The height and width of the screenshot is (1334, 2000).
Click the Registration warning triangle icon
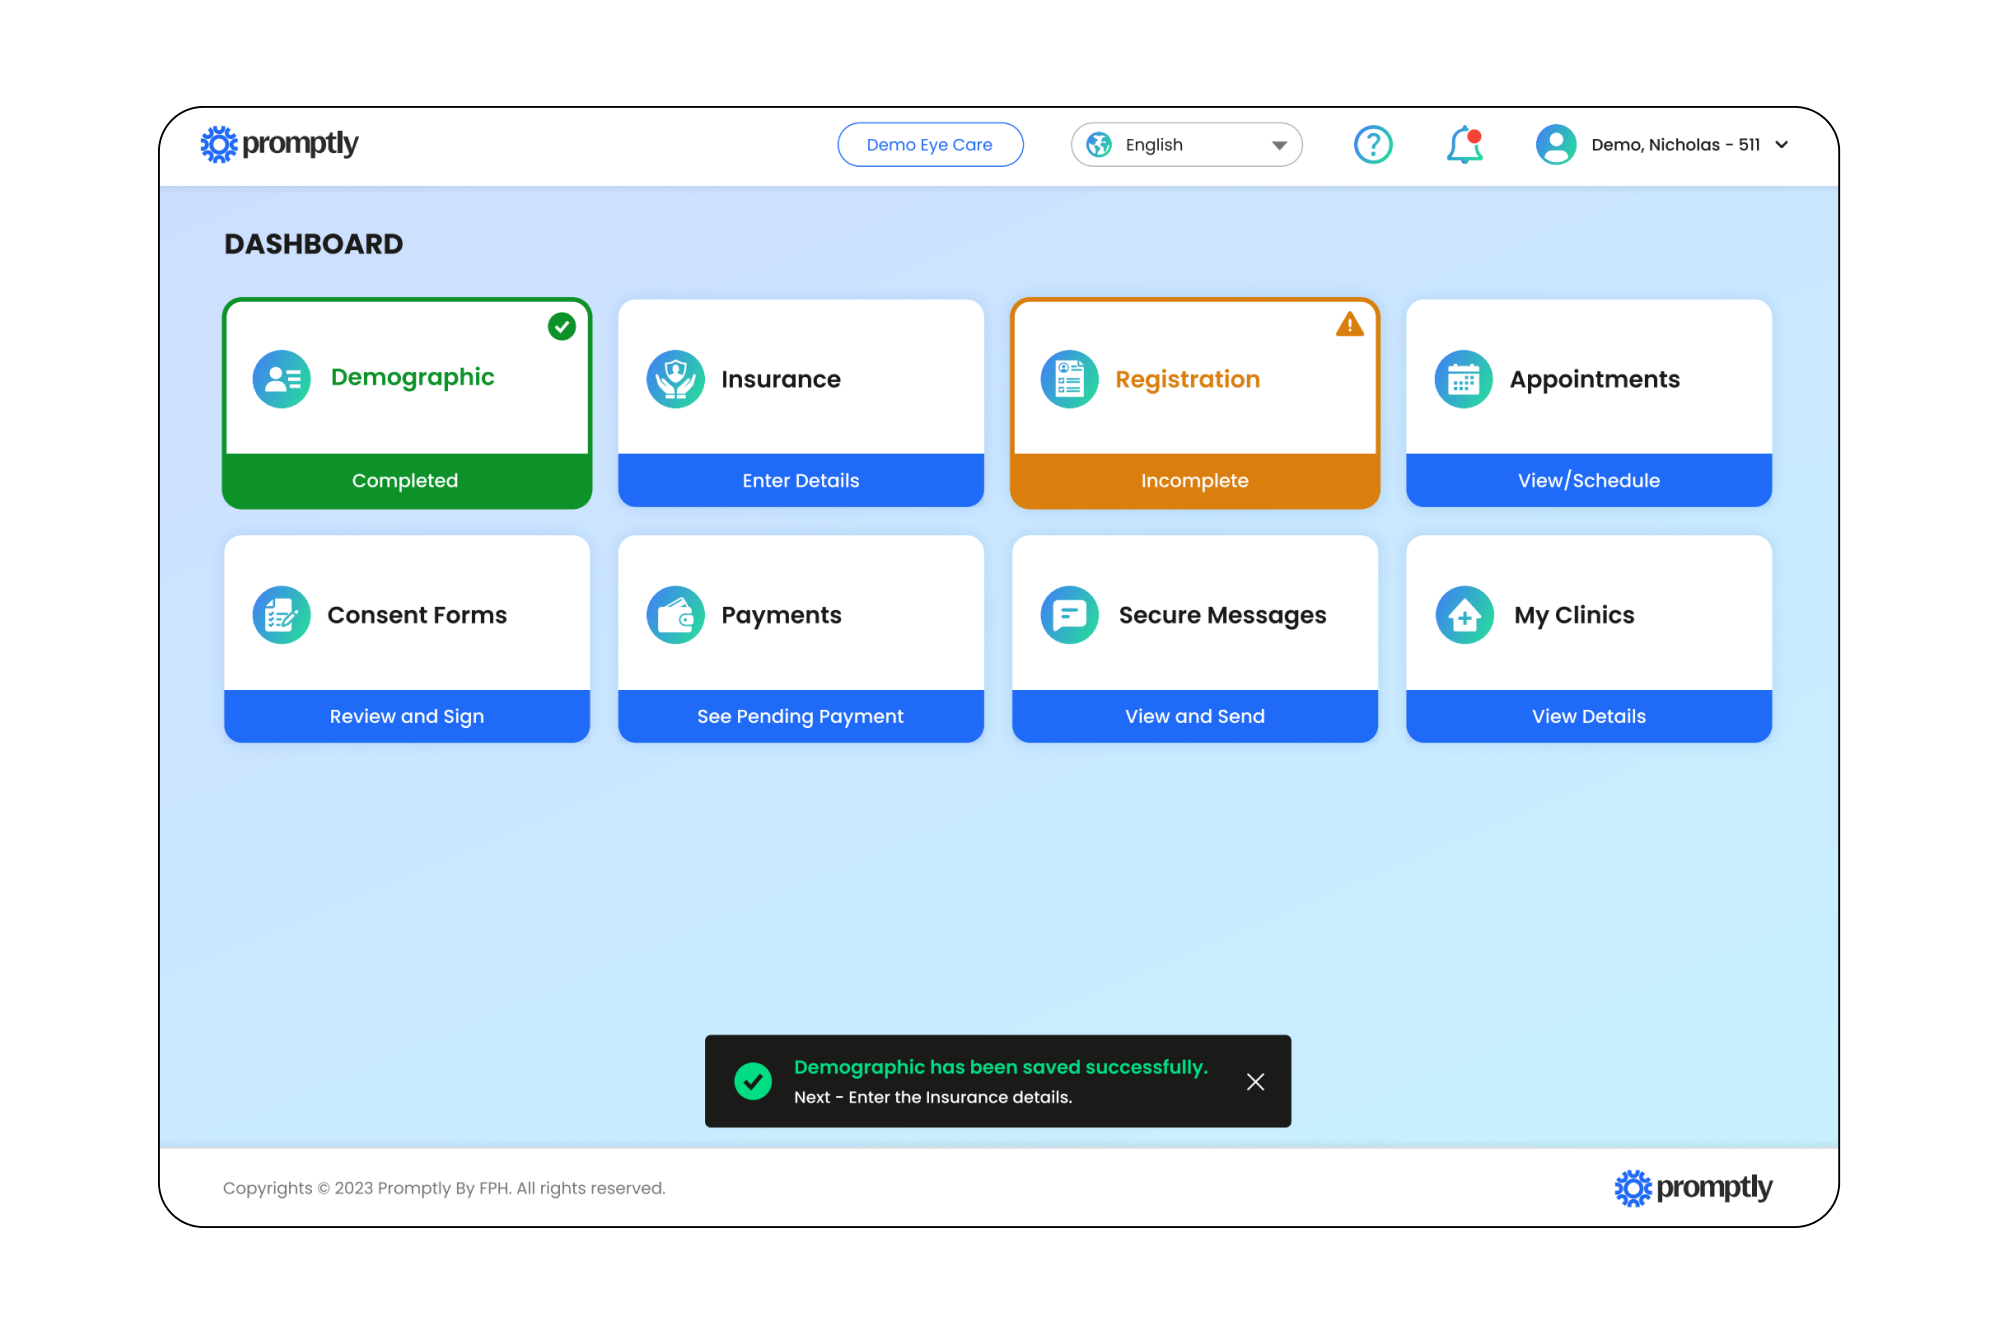(x=1349, y=325)
